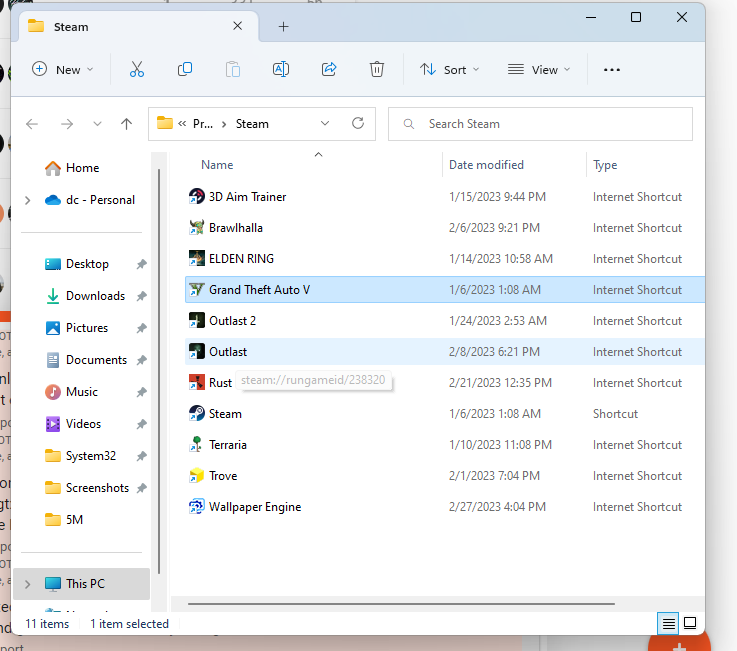737x651 pixels.
Task: Click the horizontal scrollbar in file list
Action: pos(400,604)
